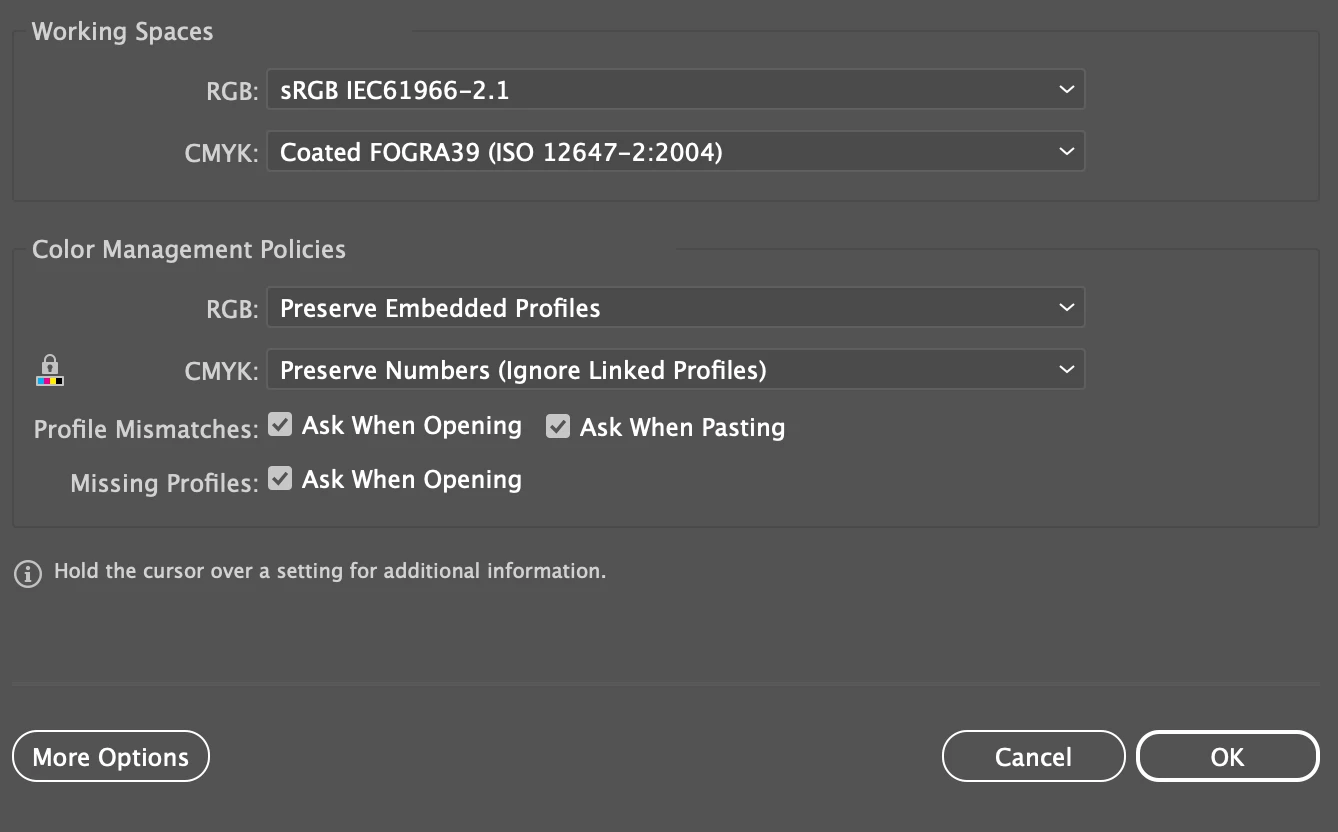Click the Color Management Policies heading
The height and width of the screenshot is (832, 1338).
click(189, 249)
